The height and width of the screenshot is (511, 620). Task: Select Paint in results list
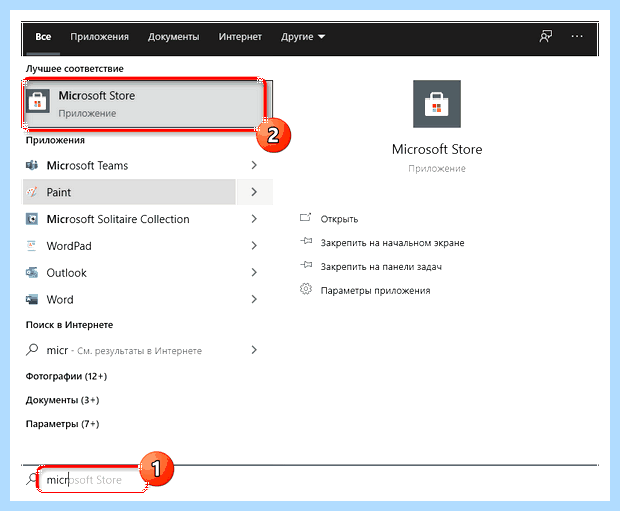pyautogui.click(x=130, y=192)
